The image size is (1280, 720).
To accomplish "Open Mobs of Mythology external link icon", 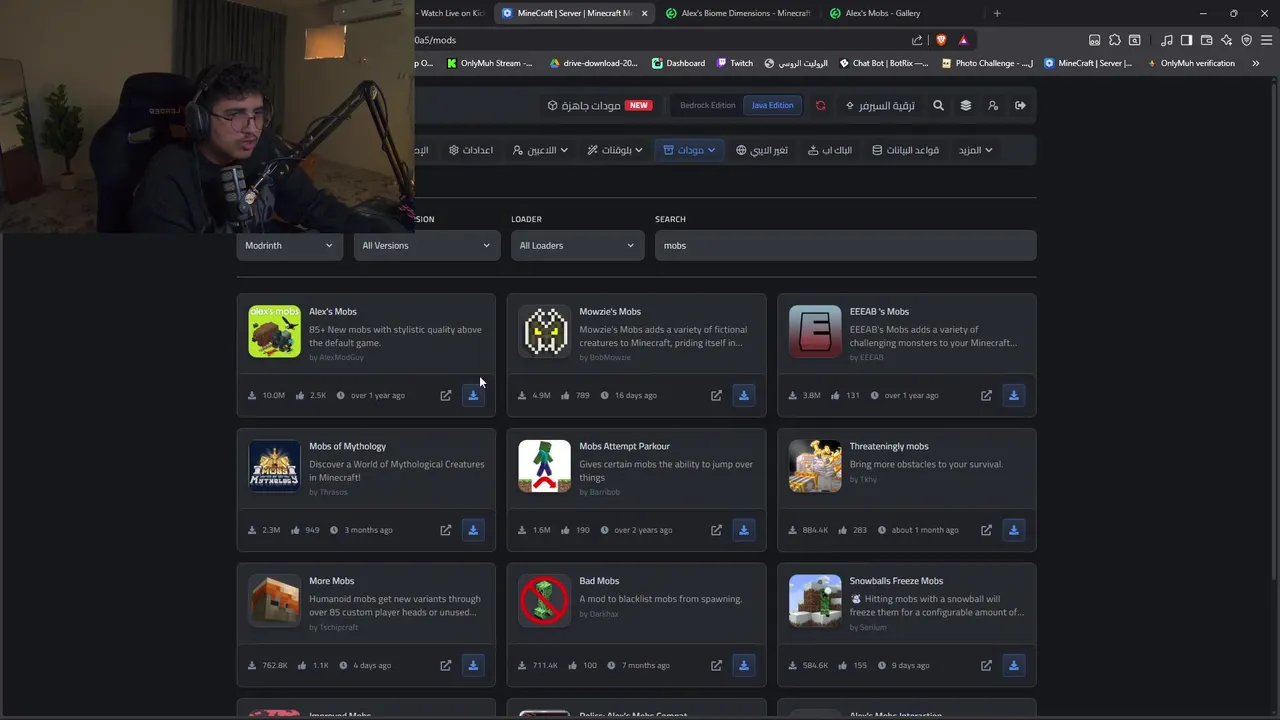I will click(446, 530).
